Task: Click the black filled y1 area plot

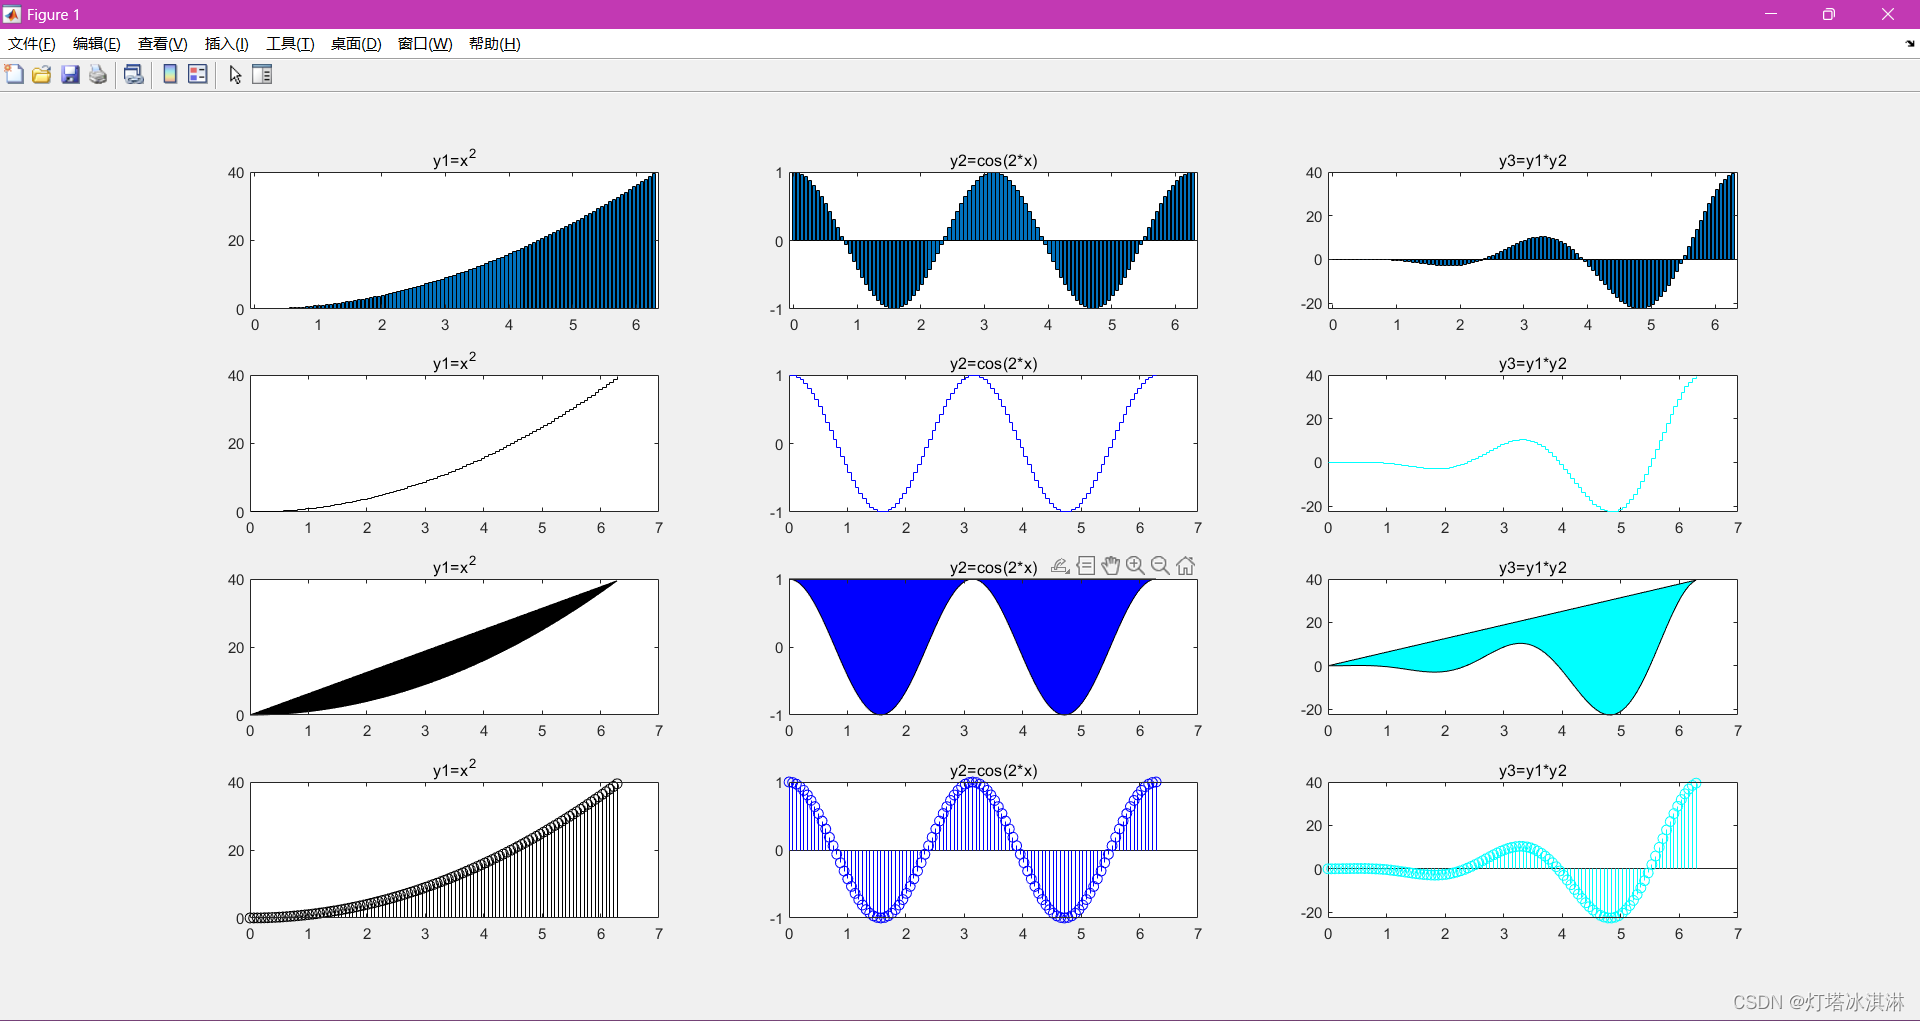Action: tap(454, 648)
